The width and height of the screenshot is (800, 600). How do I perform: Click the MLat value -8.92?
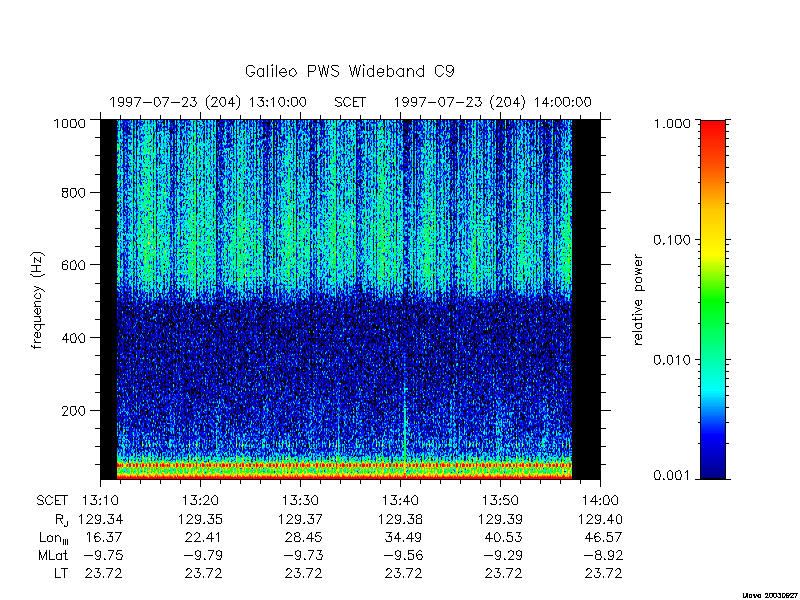point(602,555)
